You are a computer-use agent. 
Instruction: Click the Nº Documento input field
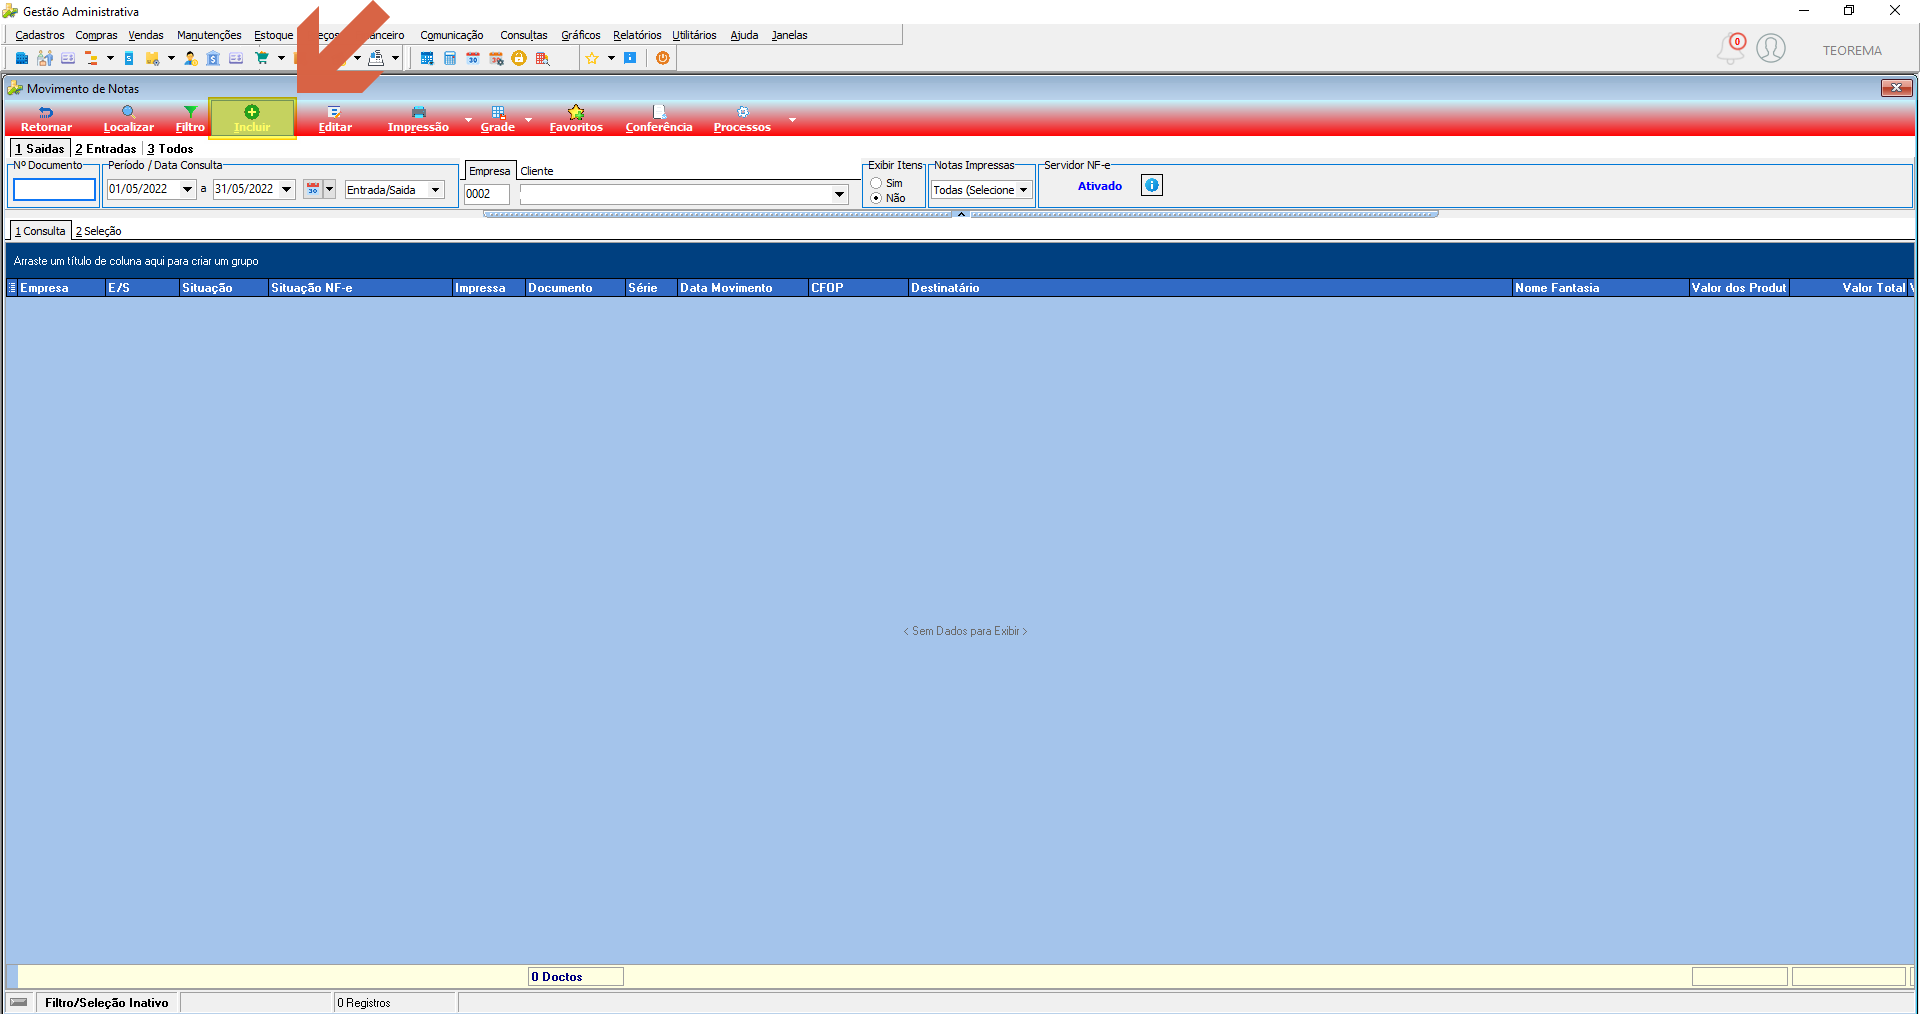point(54,189)
